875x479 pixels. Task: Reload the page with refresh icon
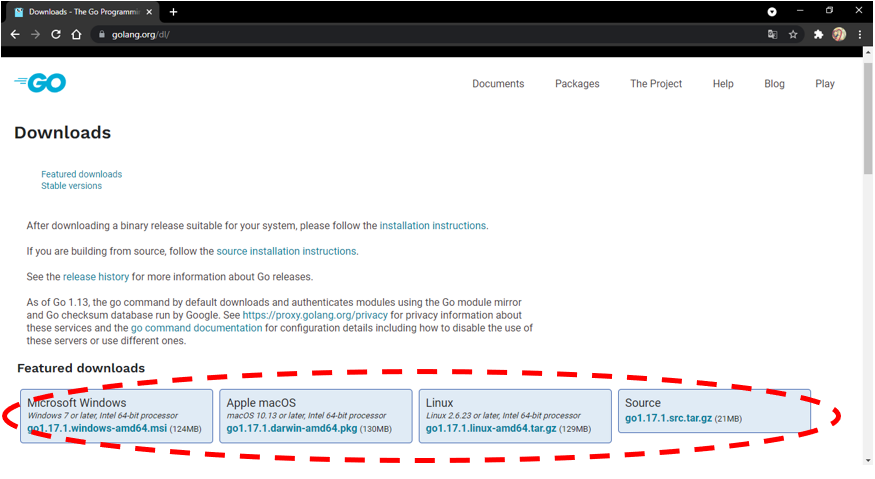tap(56, 34)
